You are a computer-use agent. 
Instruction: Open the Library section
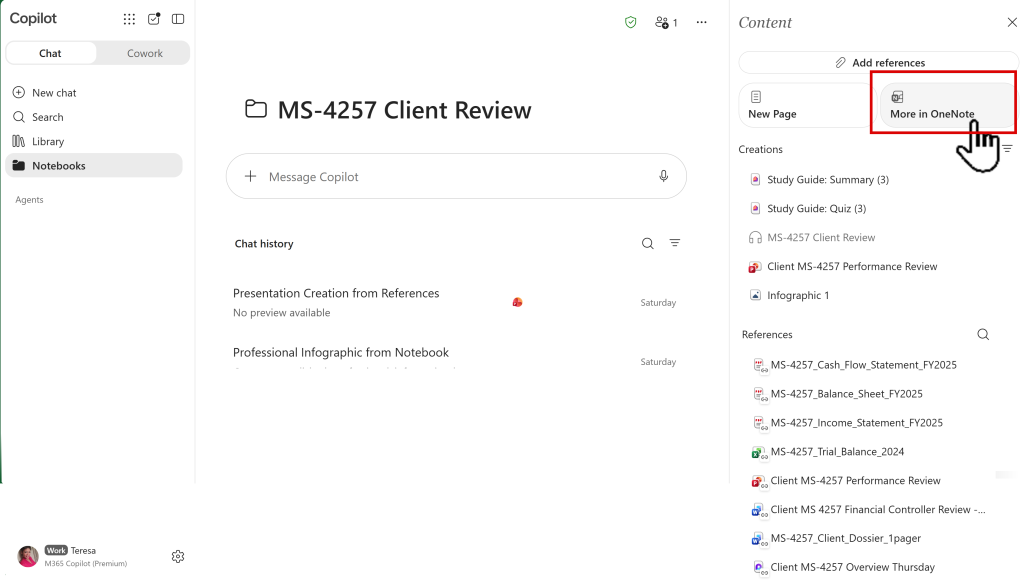[48, 141]
